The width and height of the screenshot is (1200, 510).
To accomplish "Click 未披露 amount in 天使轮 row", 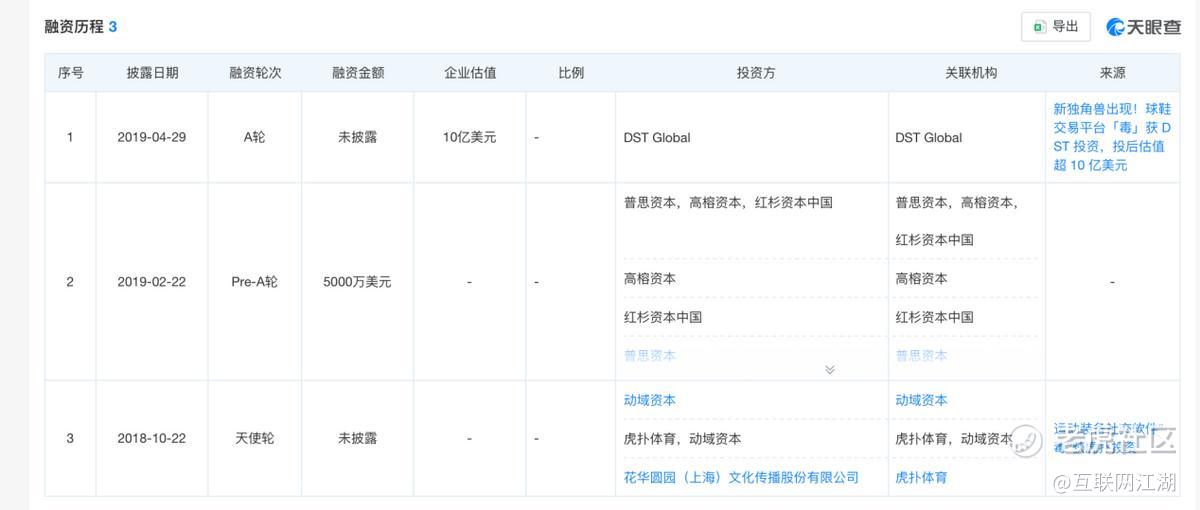I will pos(358,438).
